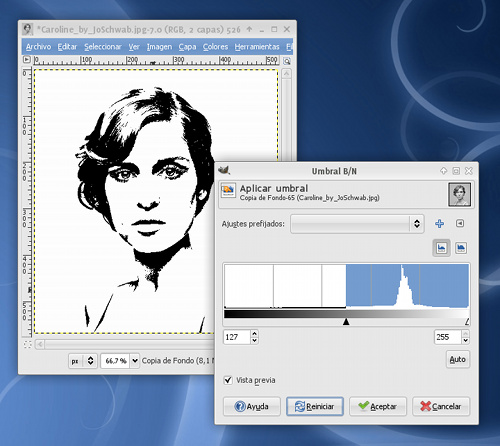Screen dimensions: 500x446
Task: Maximize the Umbral B/N dialog
Action: coord(456,171)
